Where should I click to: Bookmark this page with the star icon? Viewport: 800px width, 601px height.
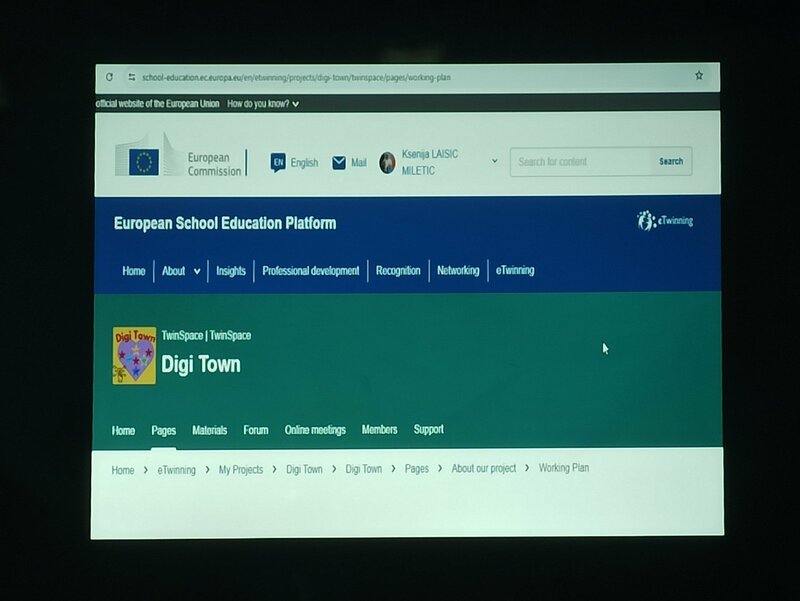click(x=699, y=76)
